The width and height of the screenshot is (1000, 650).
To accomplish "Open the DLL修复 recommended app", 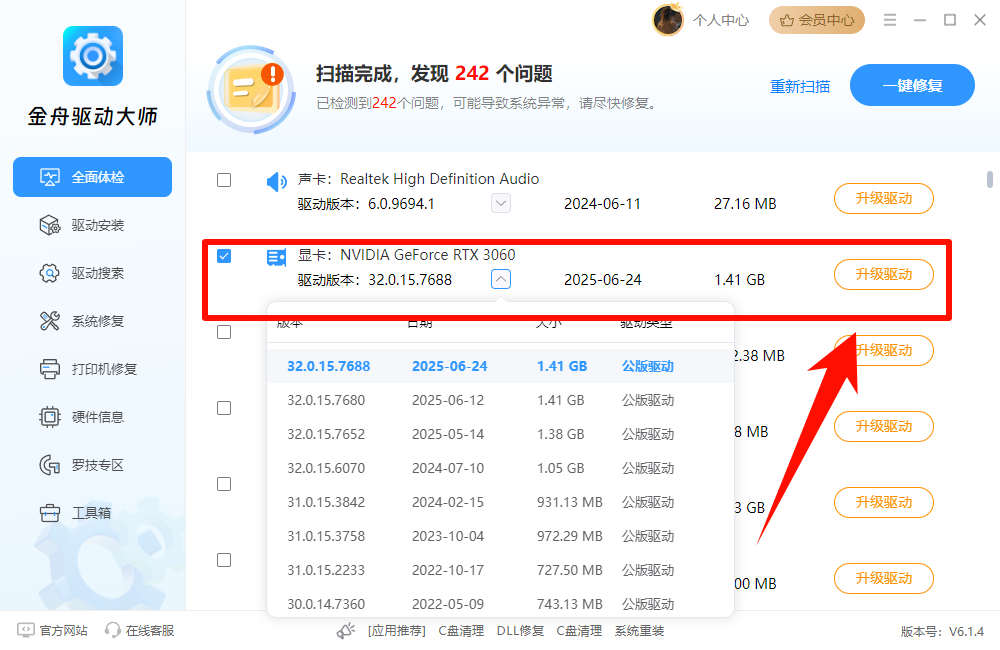I will (520, 631).
